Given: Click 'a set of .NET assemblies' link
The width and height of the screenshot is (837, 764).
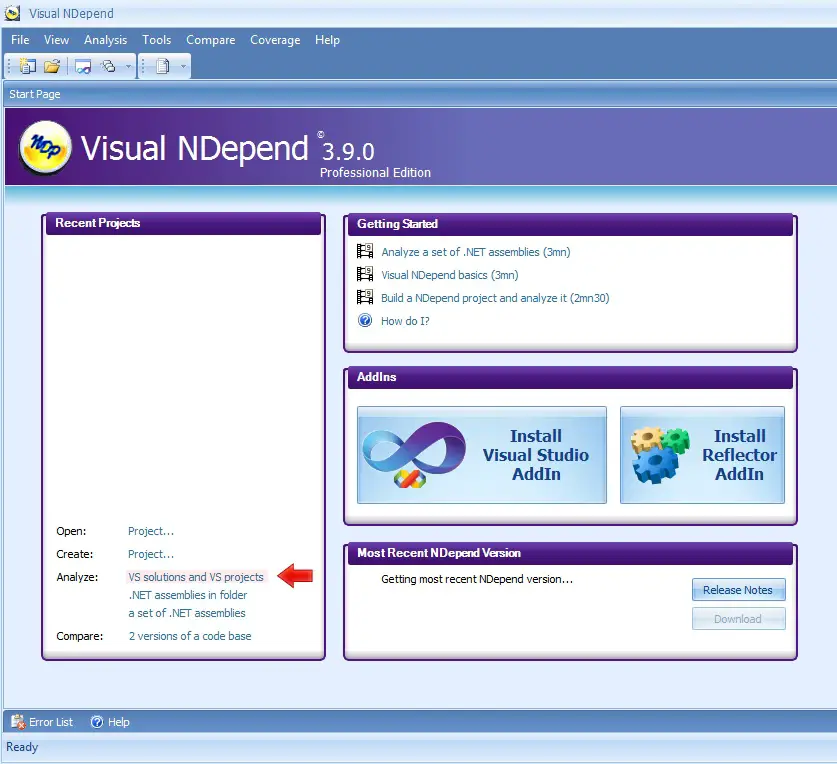Looking at the screenshot, I should point(187,613).
